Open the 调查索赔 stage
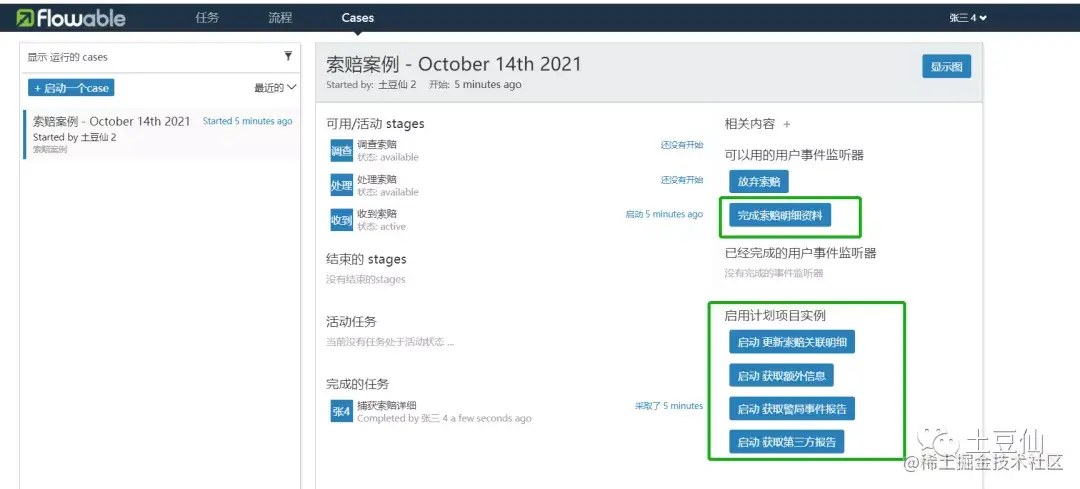1080x489 pixels. (377, 145)
